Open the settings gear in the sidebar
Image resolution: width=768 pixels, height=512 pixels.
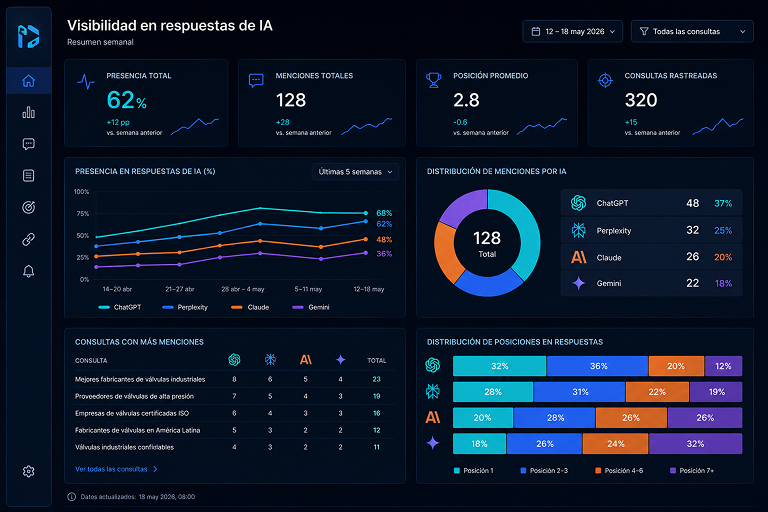(28, 471)
